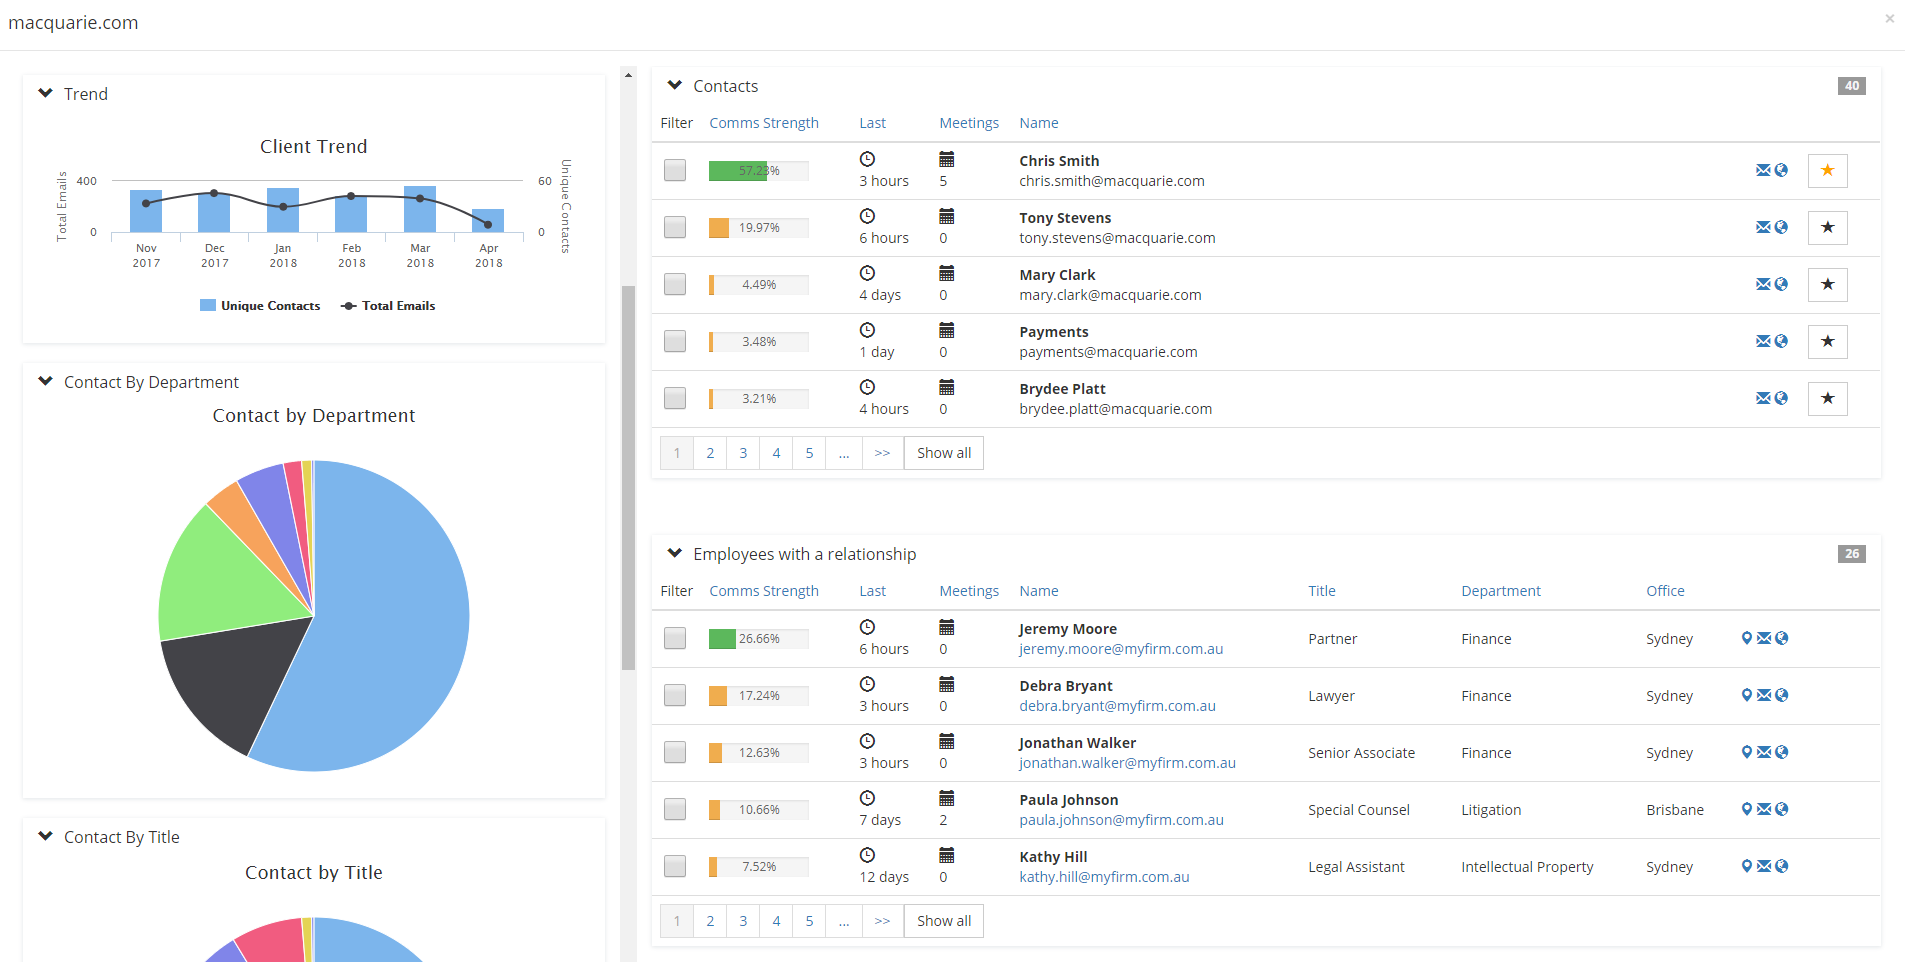Click the map pin icon for Jeremy Moore
Image resolution: width=1905 pixels, height=962 pixels.
click(x=1746, y=638)
